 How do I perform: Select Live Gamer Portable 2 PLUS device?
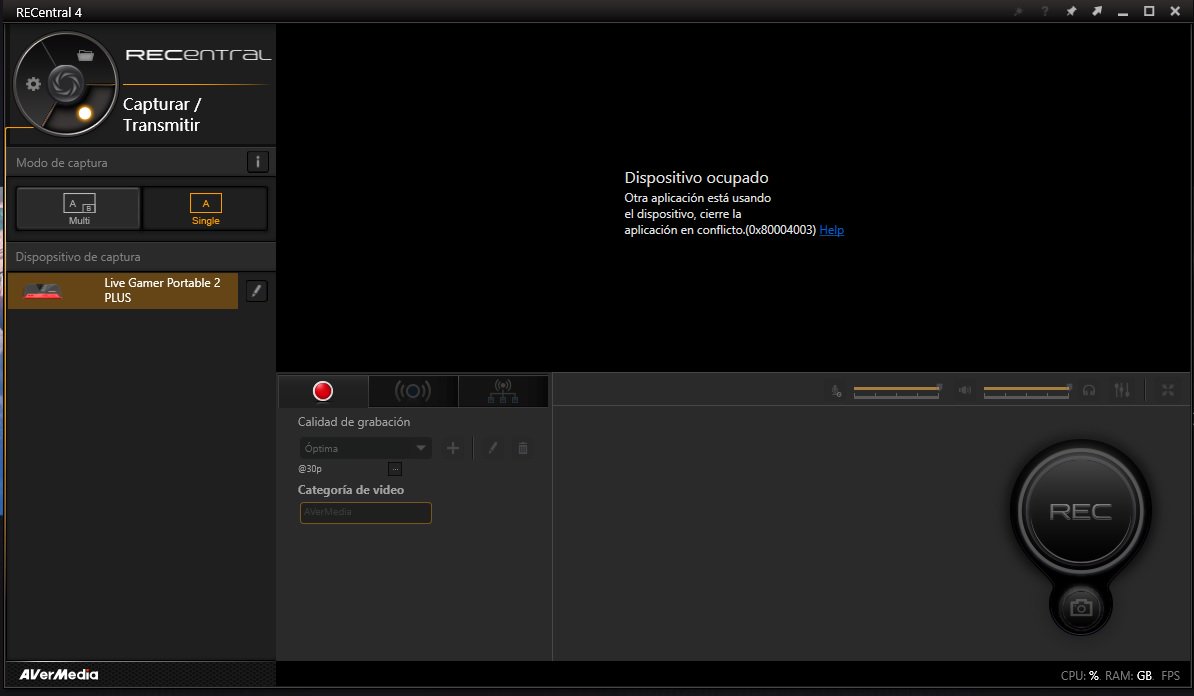123,290
